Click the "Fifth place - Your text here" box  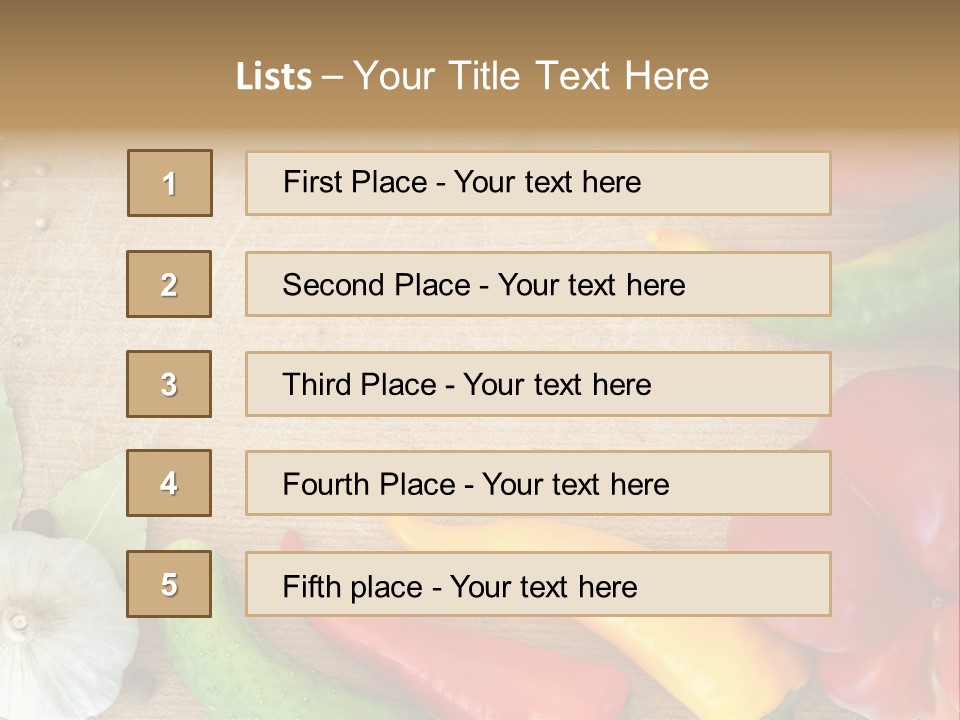(x=538, y=584)
